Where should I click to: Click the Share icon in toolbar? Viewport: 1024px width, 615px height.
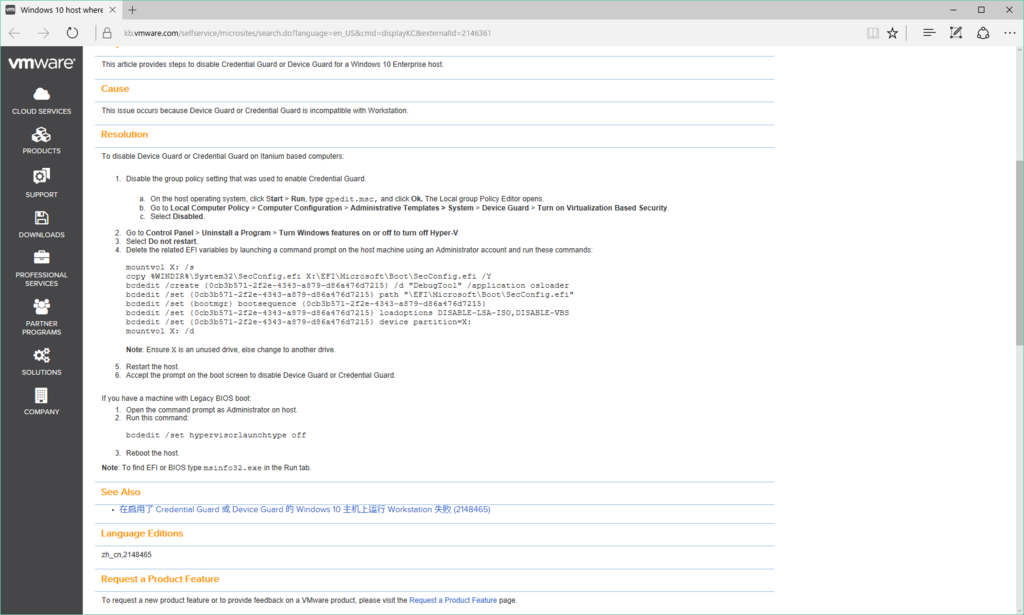[983, 33]
